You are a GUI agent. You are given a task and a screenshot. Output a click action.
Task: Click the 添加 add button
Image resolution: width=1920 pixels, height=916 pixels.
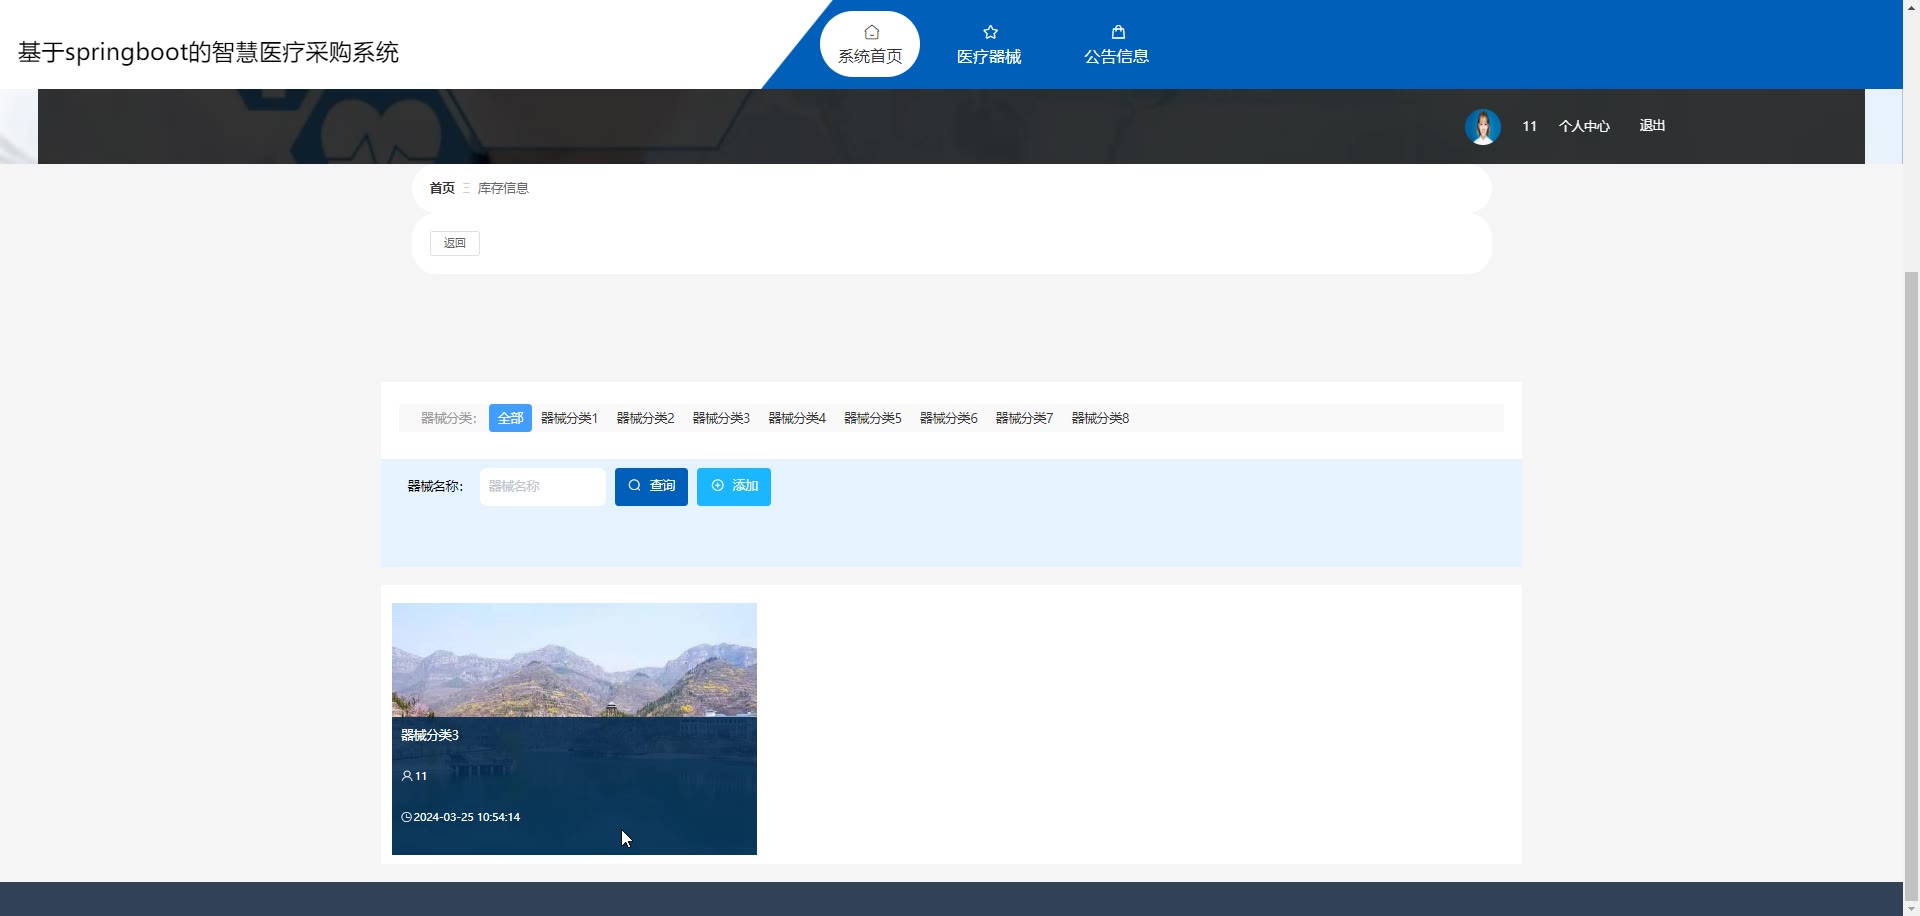734,487
